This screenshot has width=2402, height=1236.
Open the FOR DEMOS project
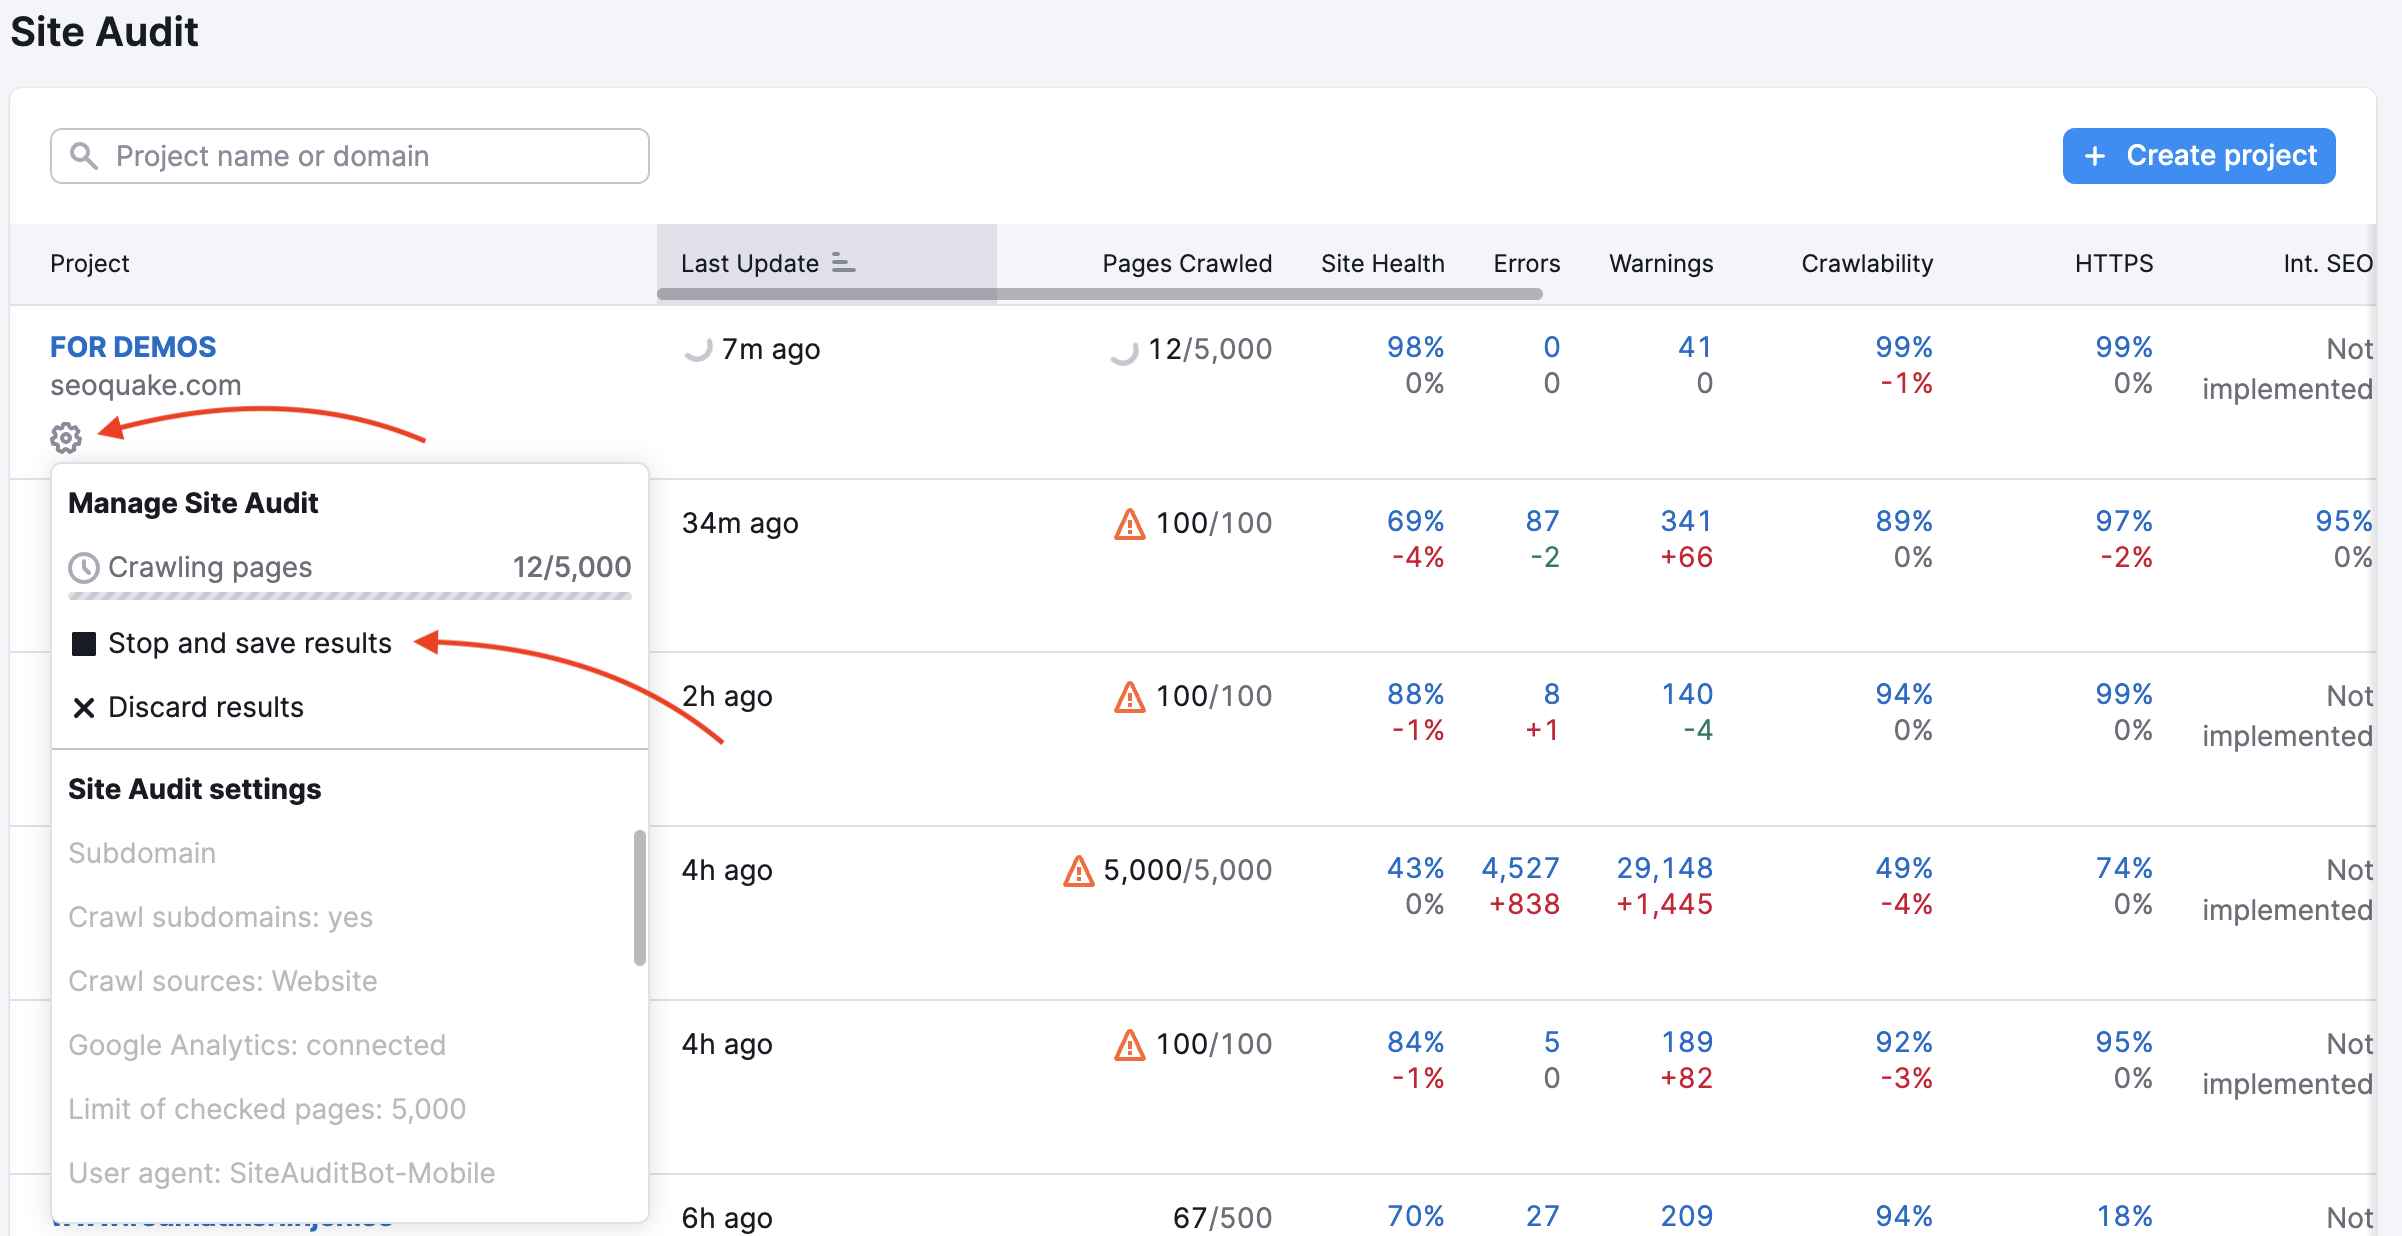132,346
